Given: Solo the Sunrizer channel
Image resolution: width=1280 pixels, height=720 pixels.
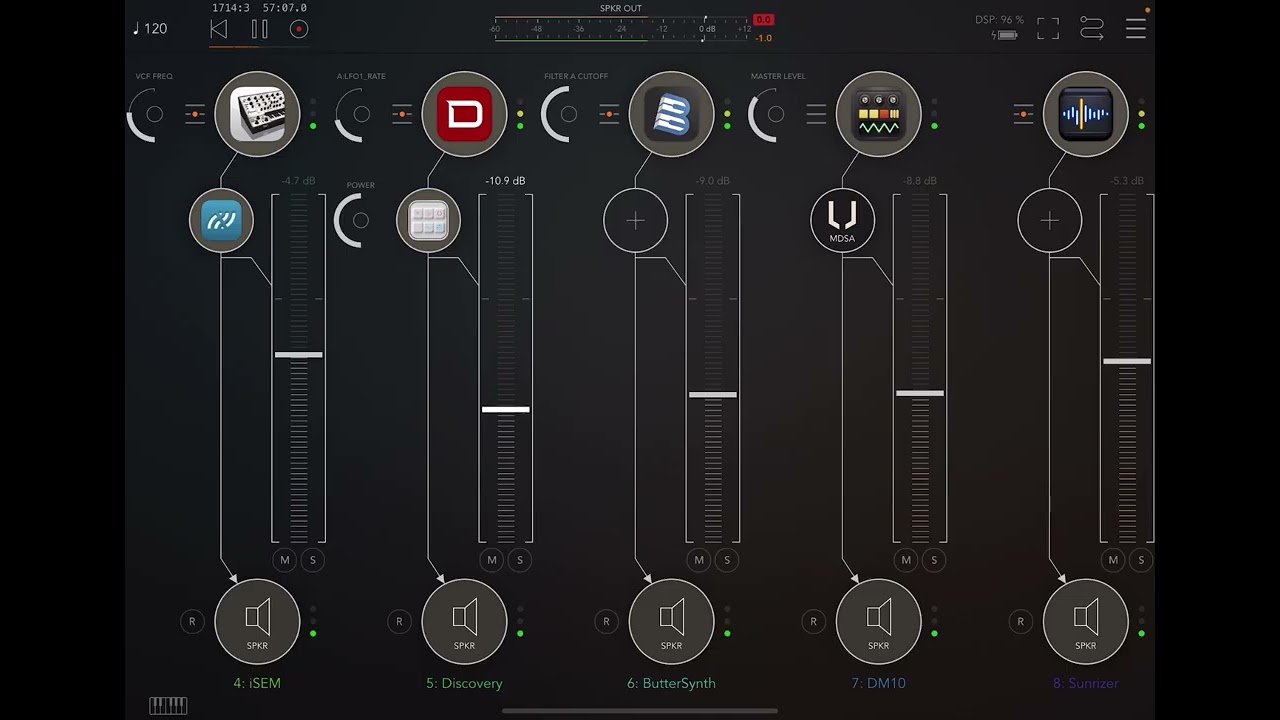Looking at the screenshot, I should pos(1141,560).
